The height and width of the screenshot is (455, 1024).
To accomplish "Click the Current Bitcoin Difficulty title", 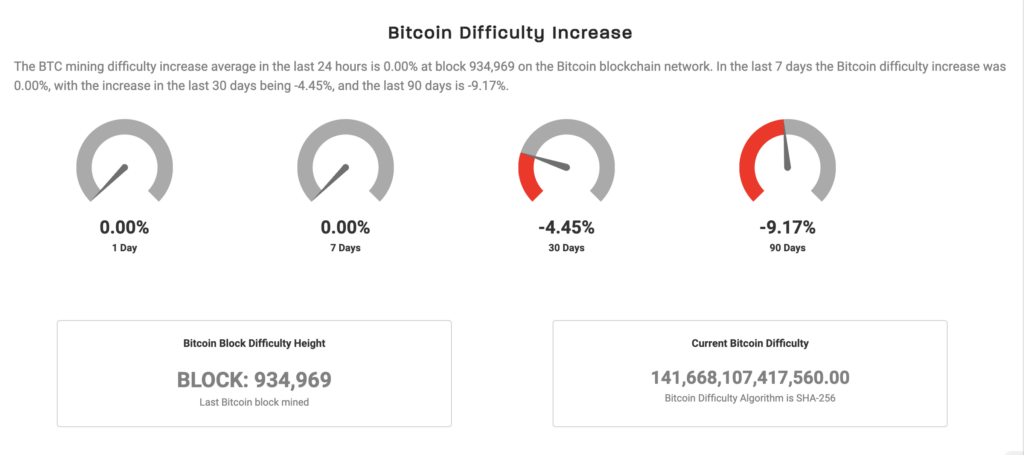I will tap(750, 343).
